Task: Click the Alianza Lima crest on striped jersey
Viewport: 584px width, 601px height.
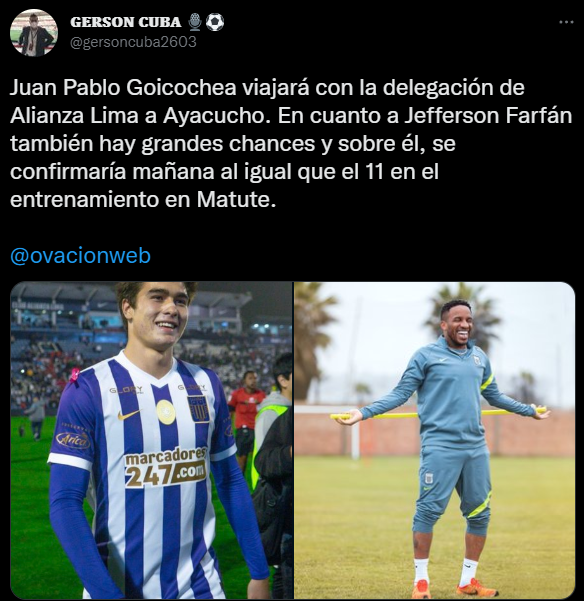Action: pyautogui.click(x=198, y=409)
